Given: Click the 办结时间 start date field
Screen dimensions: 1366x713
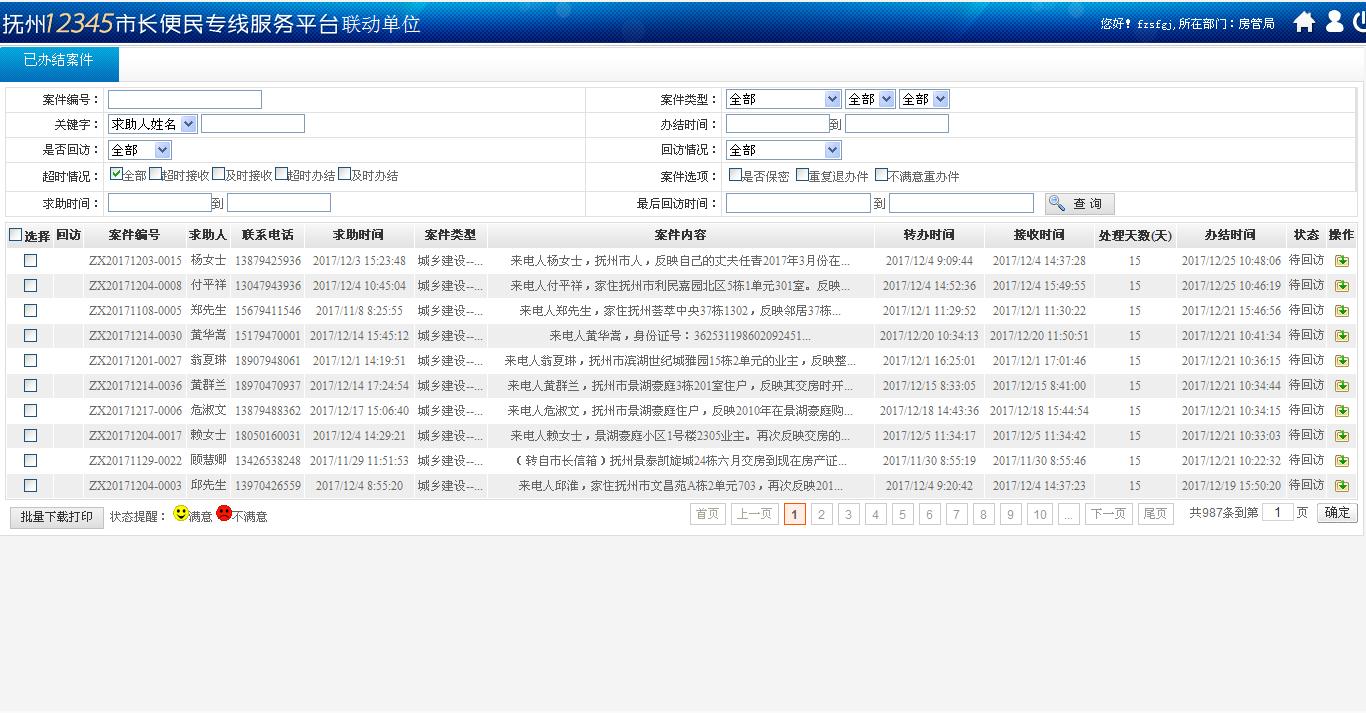Looking at the screenshot, I should pos(778,124).
